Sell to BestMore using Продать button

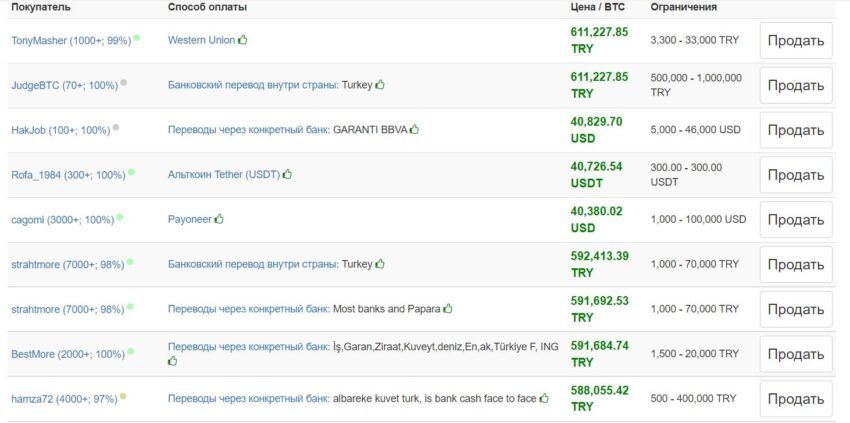[x=796, y=354]
